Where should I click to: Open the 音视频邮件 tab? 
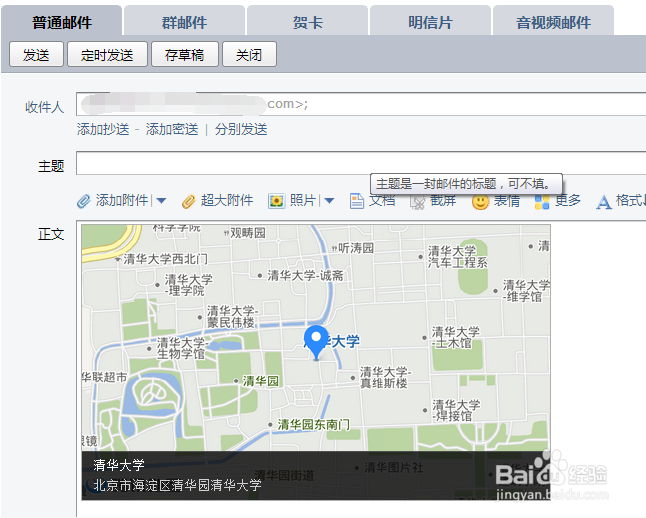click(x=553, y=21)
